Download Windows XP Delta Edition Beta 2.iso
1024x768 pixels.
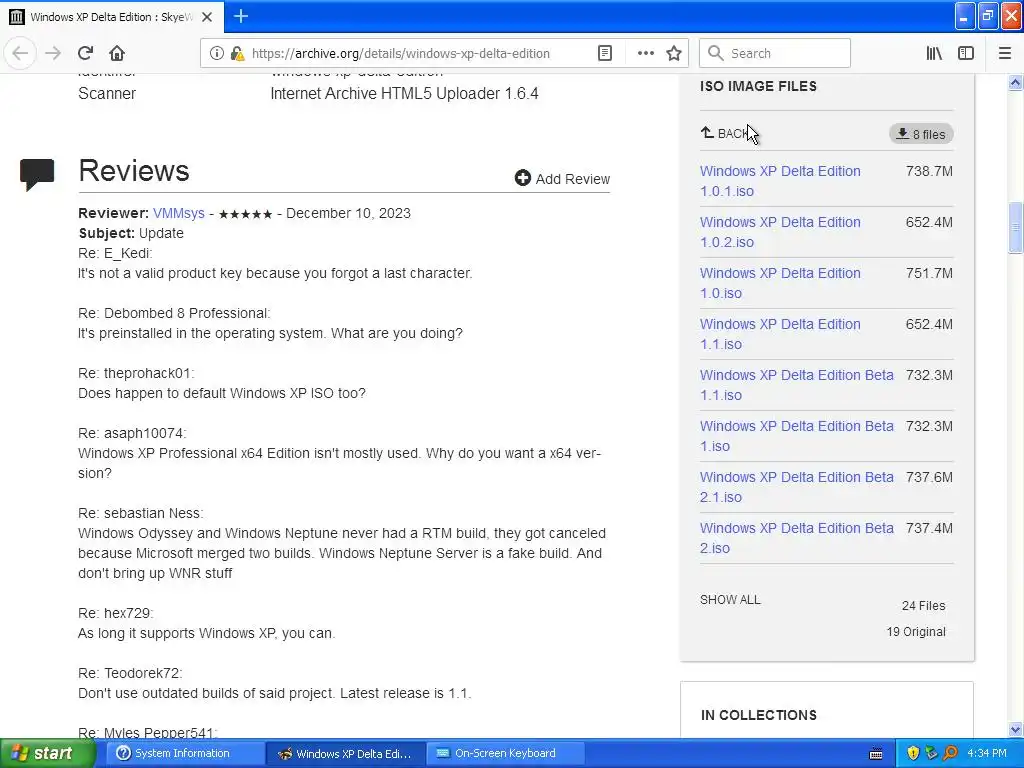click(x=796, y=537)
